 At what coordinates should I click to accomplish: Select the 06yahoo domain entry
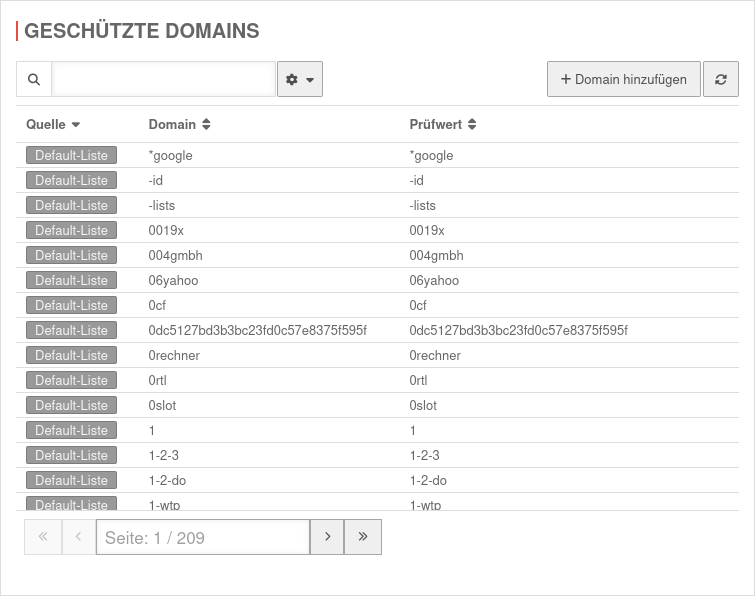[x=173, y=280]
